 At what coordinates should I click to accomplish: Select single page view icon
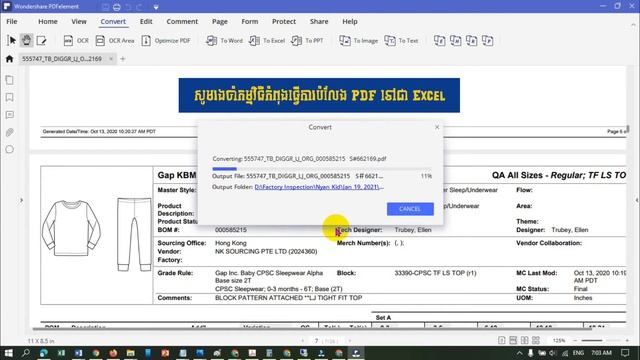[502, 340]
